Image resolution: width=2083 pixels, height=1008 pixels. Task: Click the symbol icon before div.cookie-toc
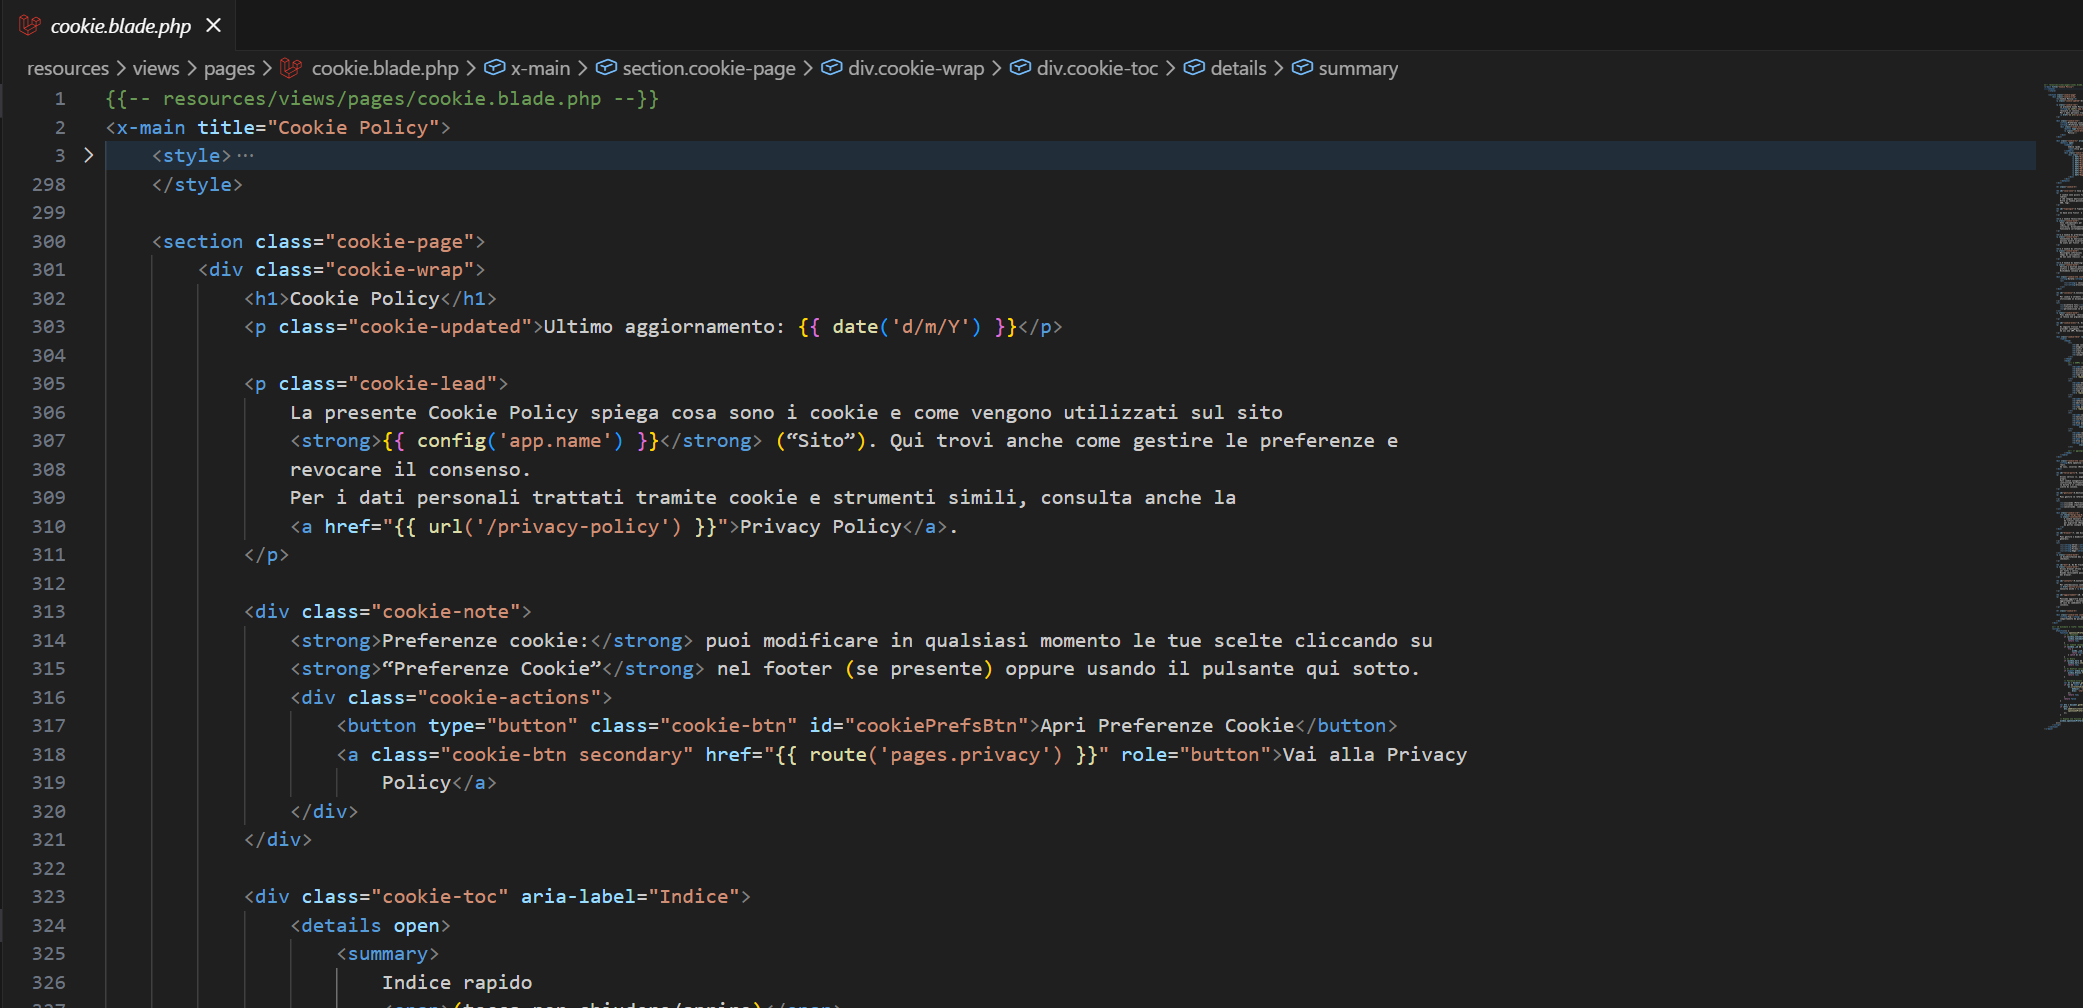(x=1019, y=67)
